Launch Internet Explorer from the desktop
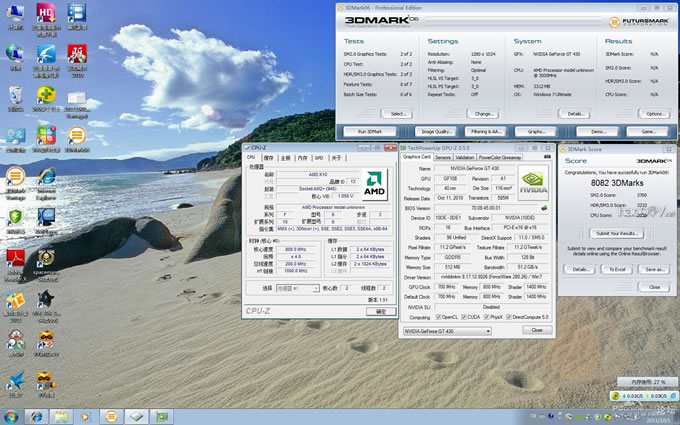 click(45, 178)
